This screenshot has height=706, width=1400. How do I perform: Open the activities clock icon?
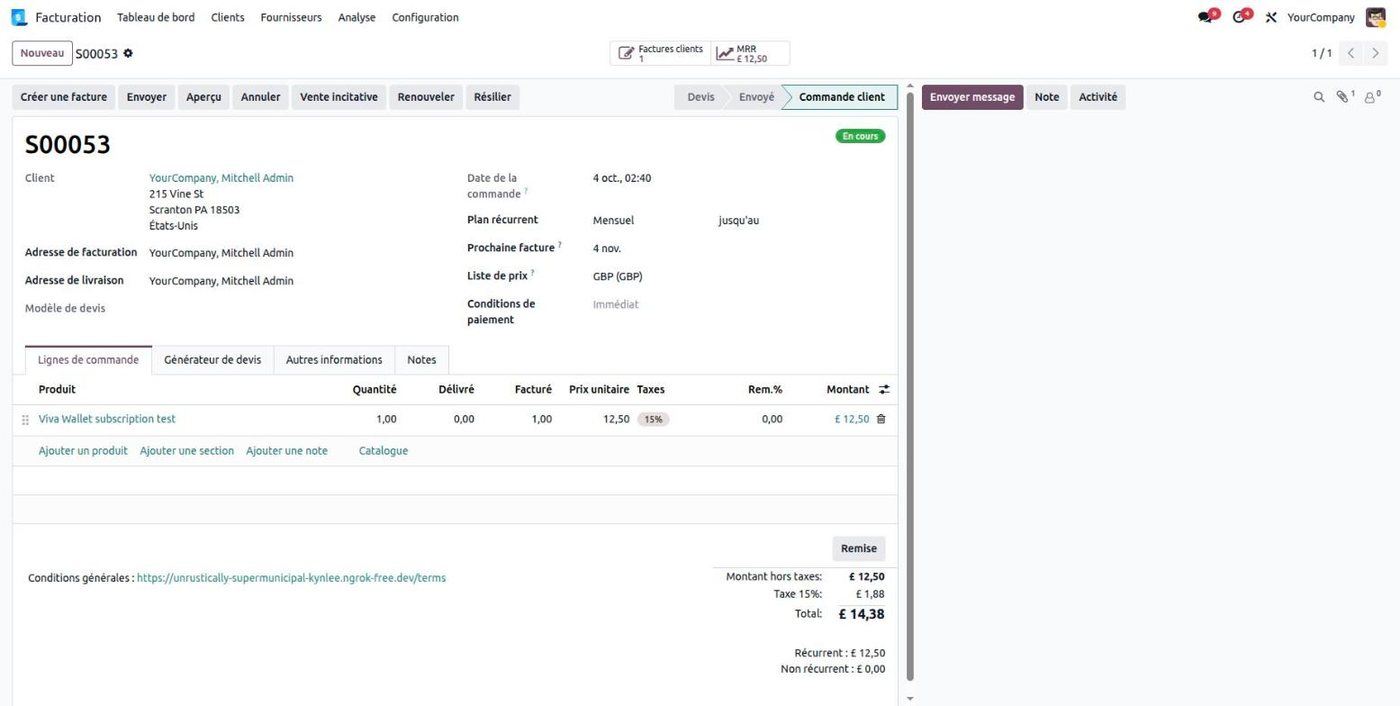point(1241,17)
